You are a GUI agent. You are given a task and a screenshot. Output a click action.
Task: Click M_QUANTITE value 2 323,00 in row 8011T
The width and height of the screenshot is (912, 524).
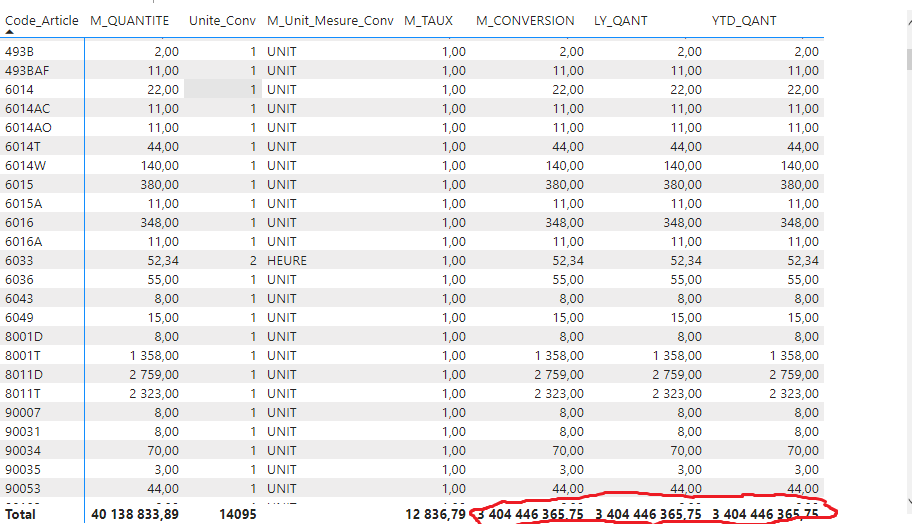point(154,394)
